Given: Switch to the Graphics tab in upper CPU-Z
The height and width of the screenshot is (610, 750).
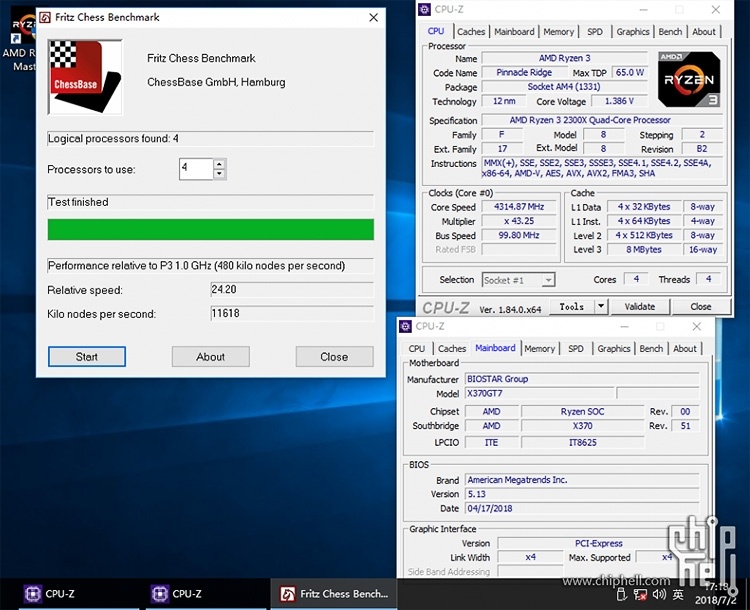Looking at the screenshot, I should [632, 32].
